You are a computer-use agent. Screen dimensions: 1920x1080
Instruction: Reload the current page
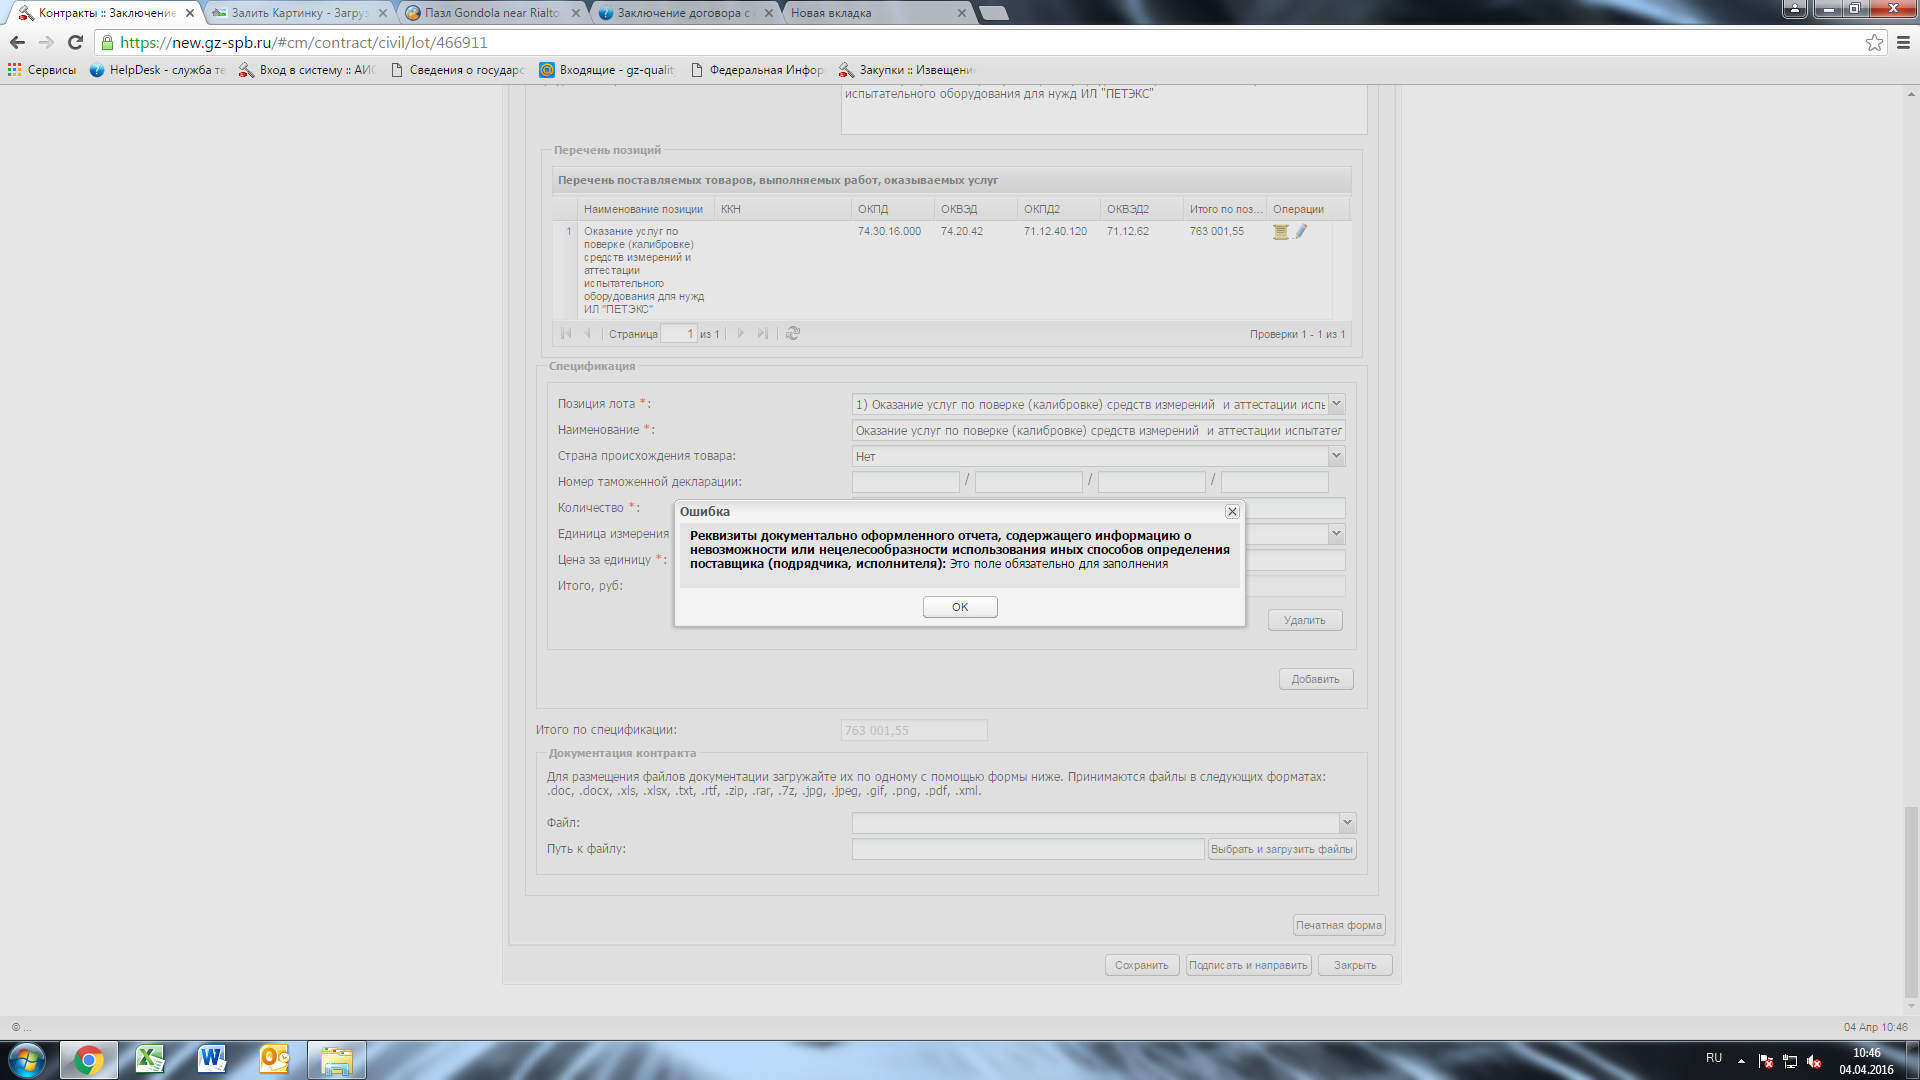[75, 42]
